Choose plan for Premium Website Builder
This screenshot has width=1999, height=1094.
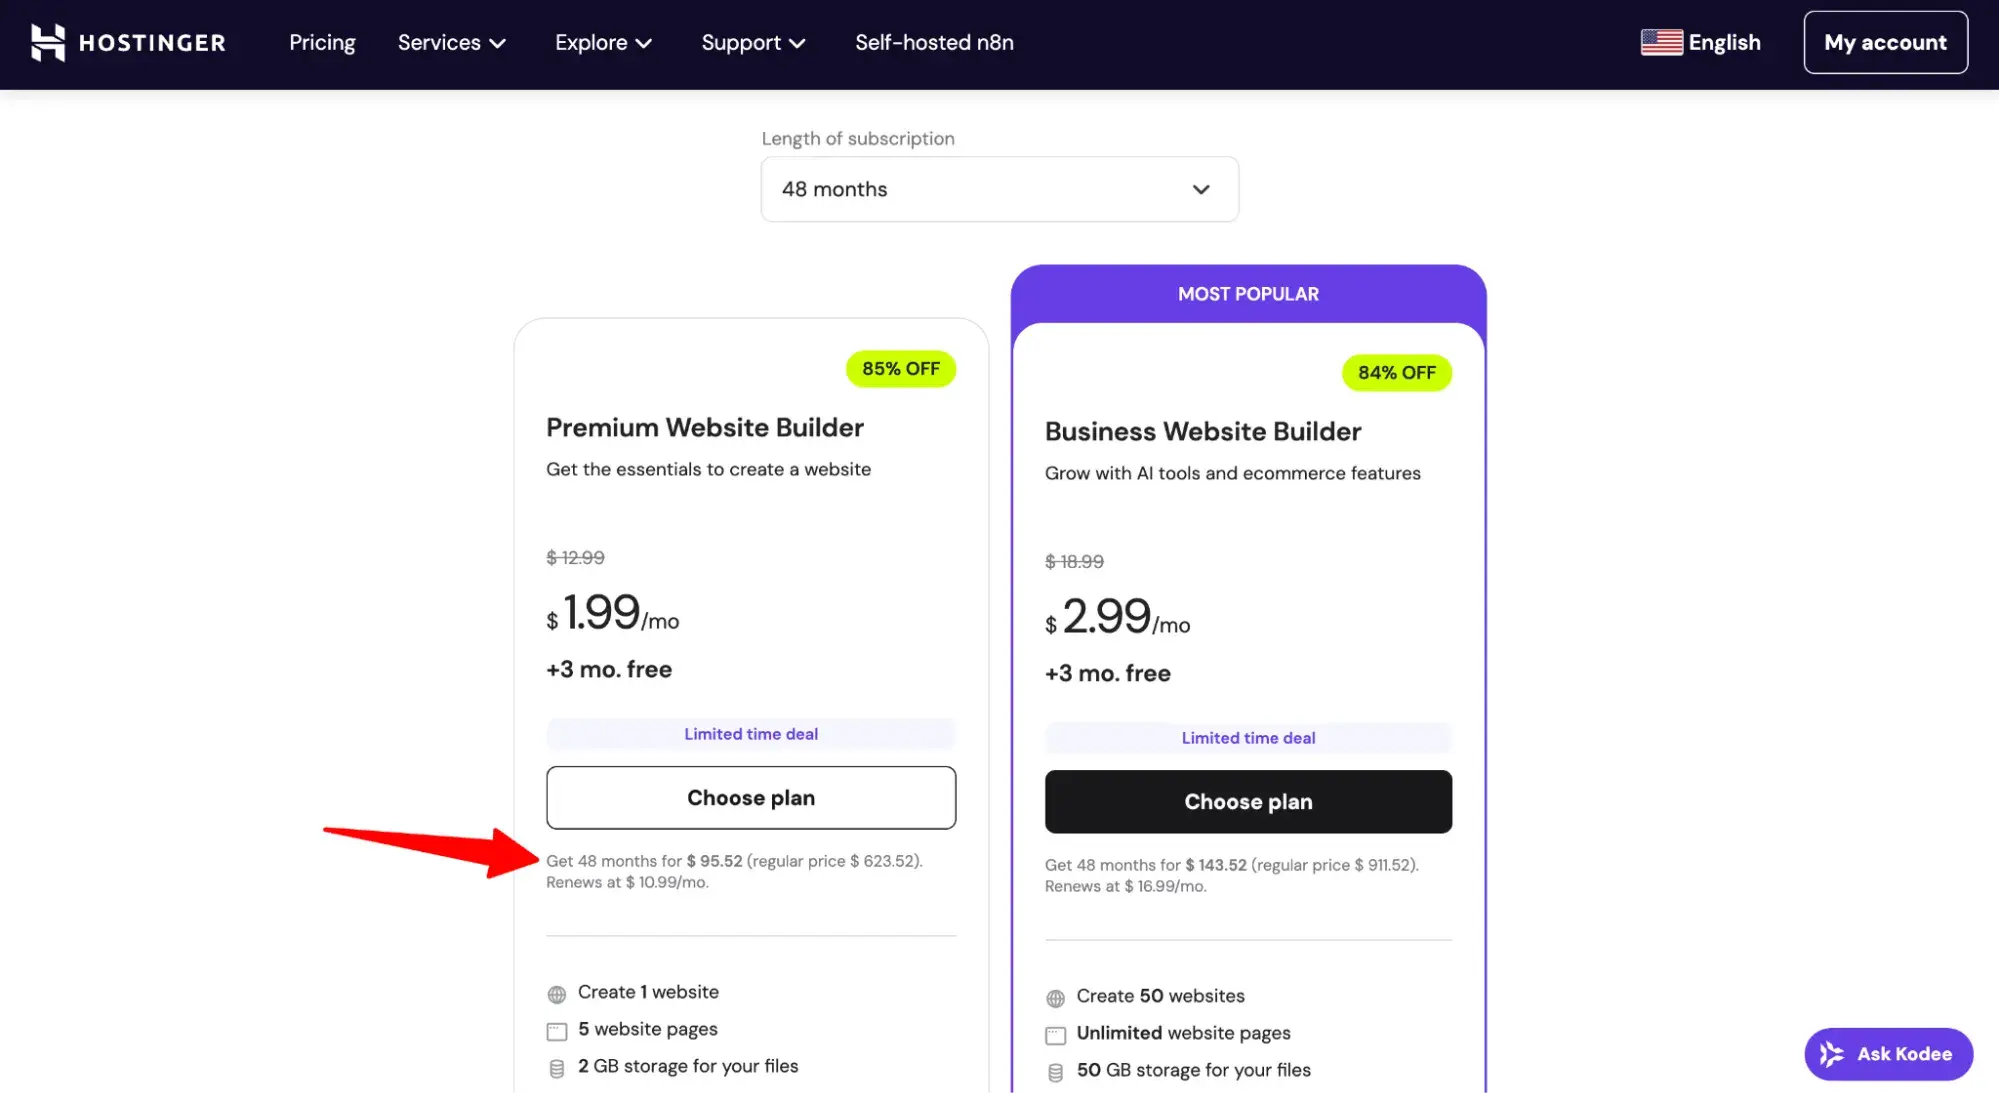coord(751,797)
